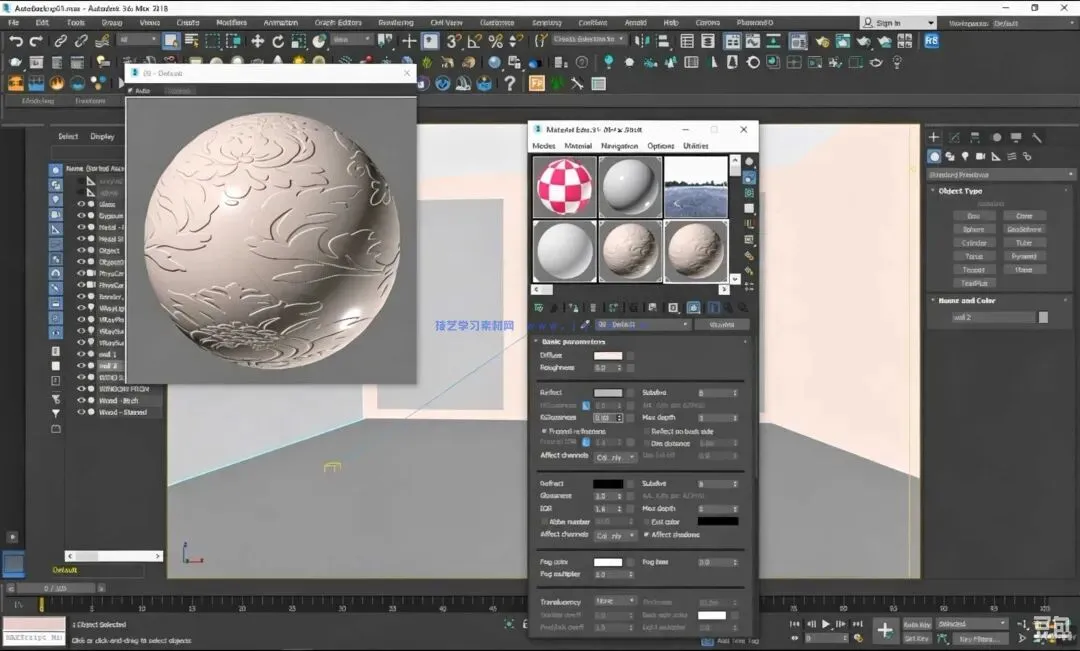Toggle the Exit color checkbox

coord(647,522)
